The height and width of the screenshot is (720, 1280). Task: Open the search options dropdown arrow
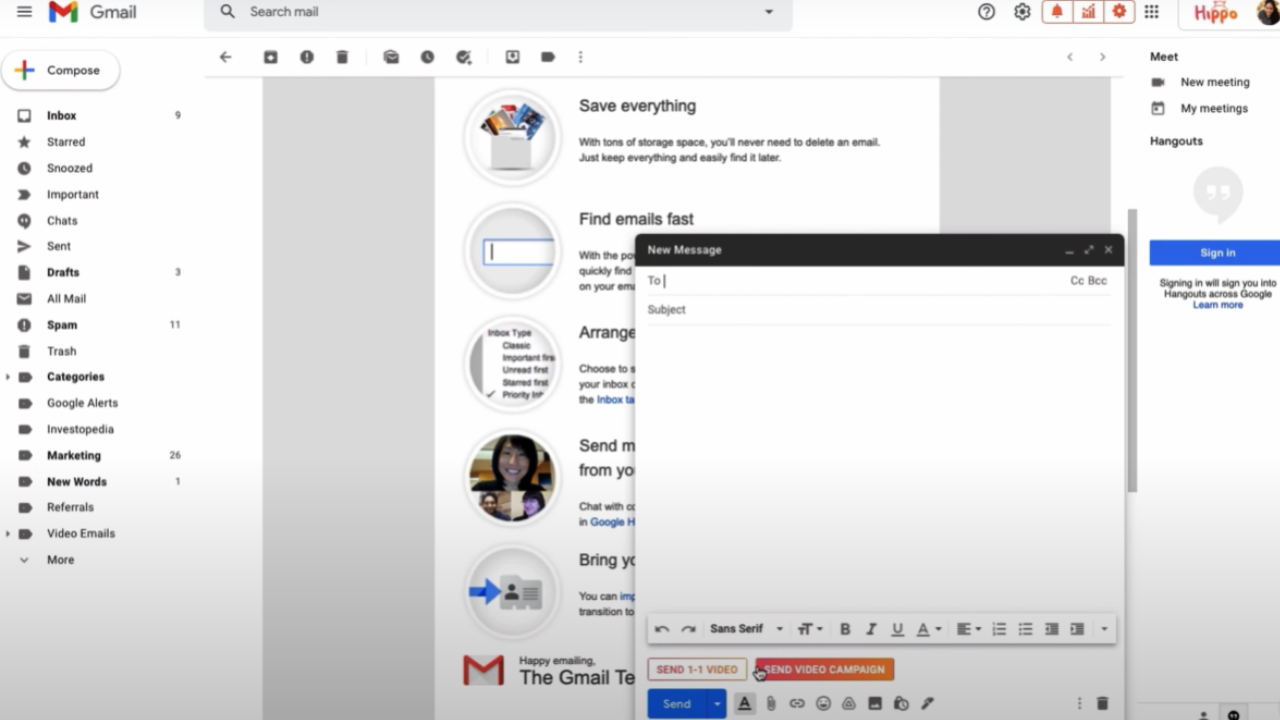[769, 12]
